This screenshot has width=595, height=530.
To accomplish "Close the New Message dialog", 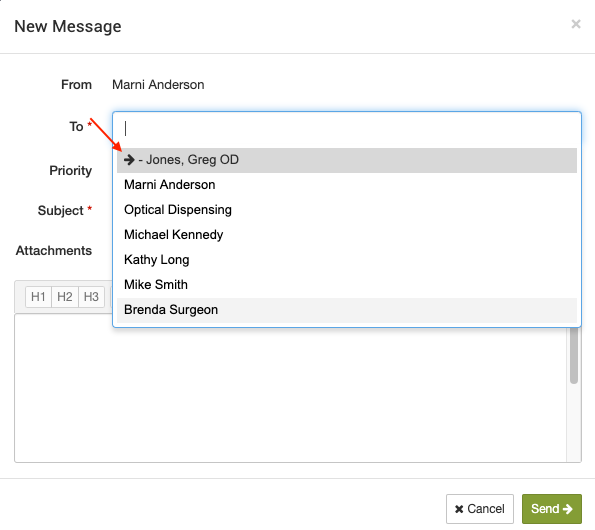I will 576,24.
